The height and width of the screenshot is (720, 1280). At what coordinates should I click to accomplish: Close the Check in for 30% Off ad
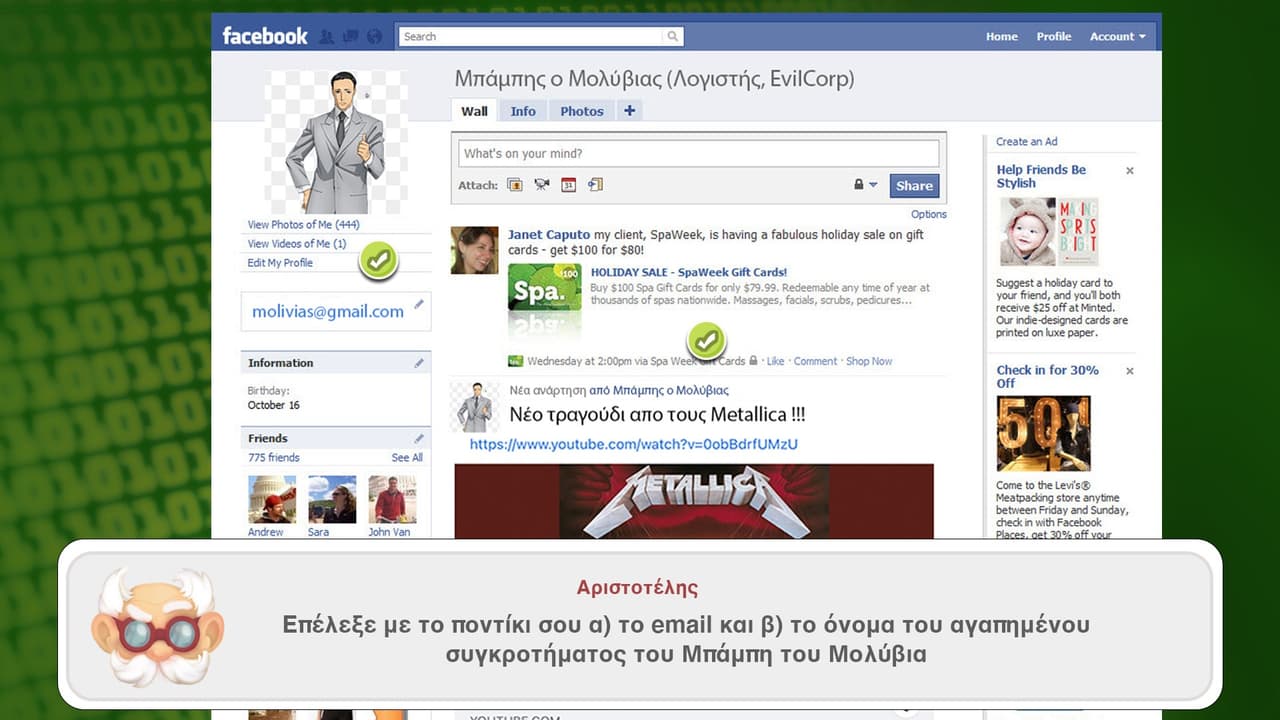point(1130,371)
